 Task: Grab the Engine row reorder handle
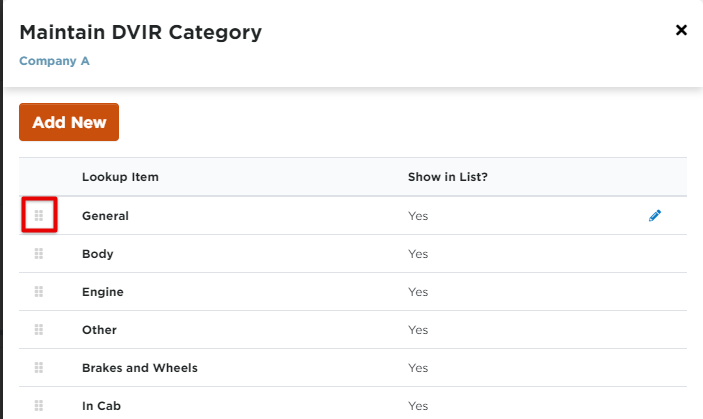tap(39, 291)
